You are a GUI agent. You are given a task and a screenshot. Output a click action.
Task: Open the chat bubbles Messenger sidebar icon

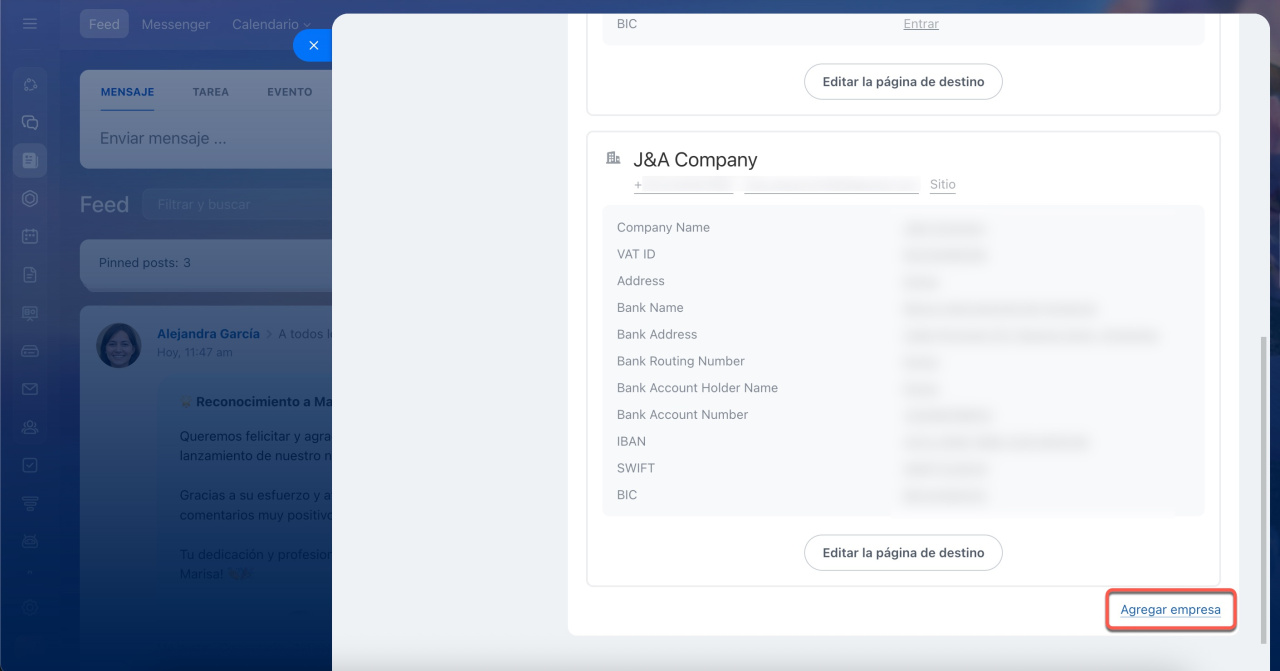pos(30,122)
